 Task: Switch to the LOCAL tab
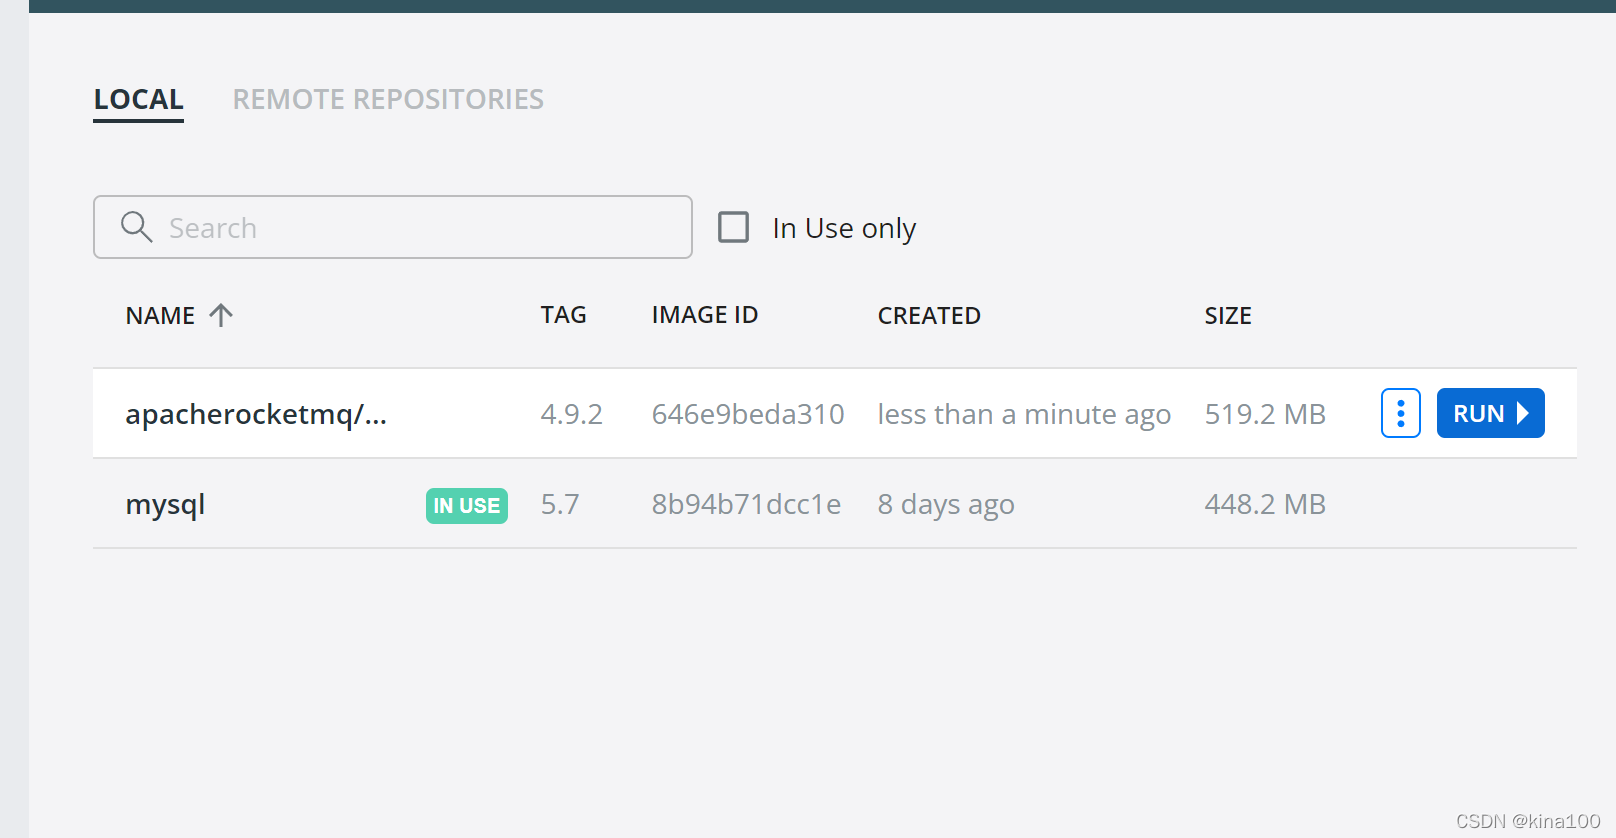[x=138, y=100]
